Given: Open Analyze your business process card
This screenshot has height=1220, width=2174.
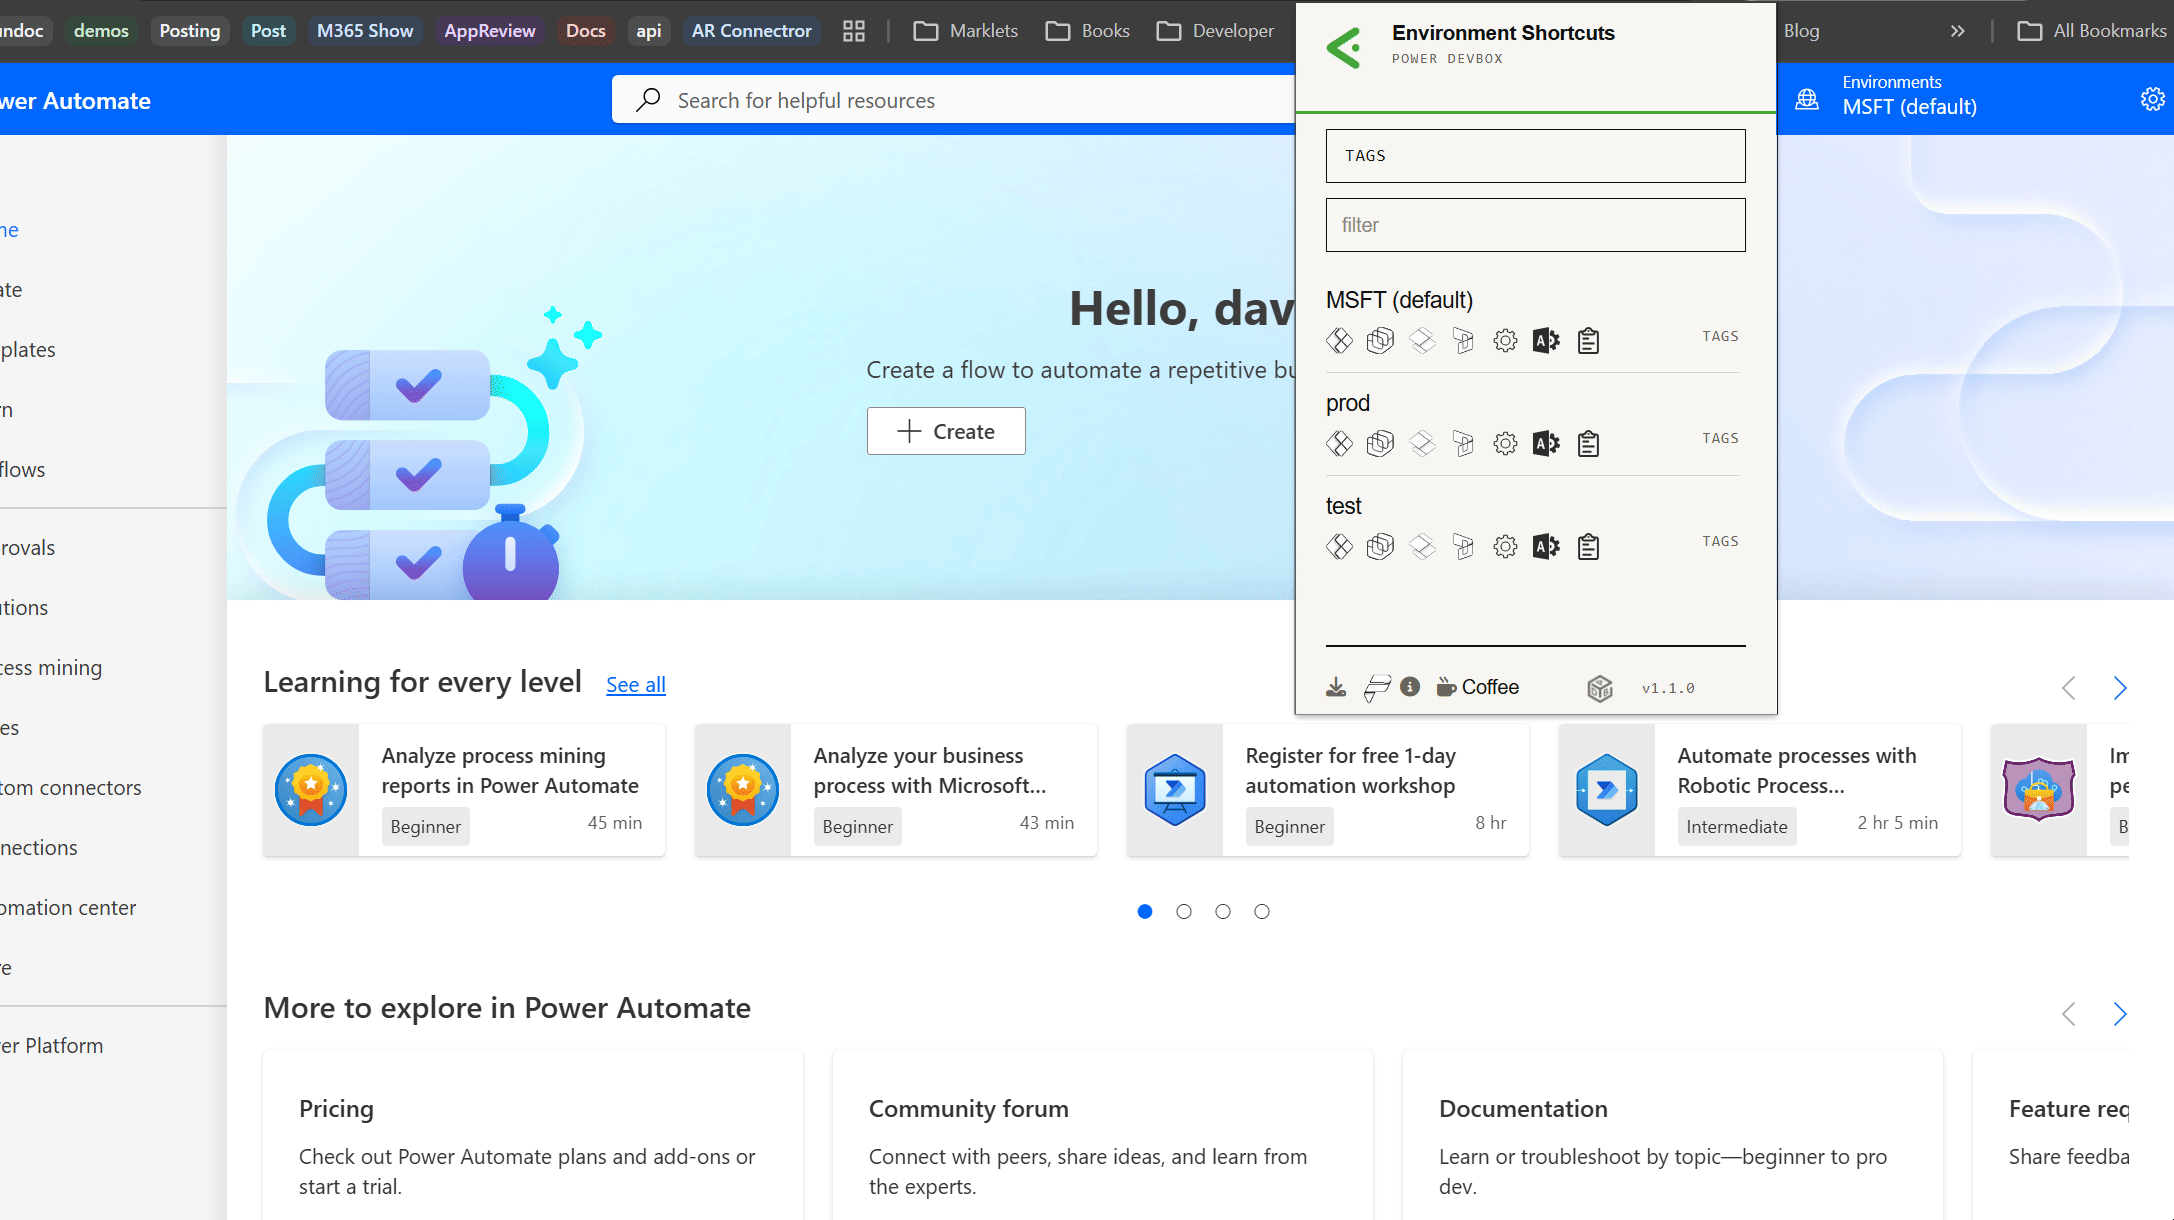Looking at the screenshot, I should (x=896, y=790).
